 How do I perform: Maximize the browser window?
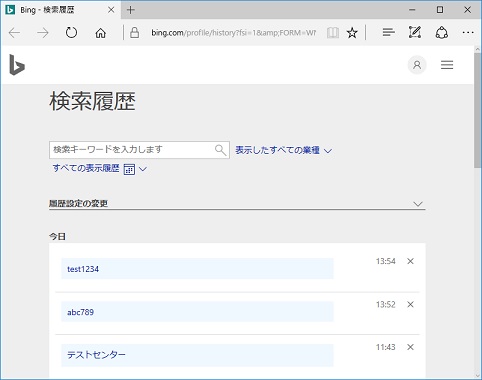tap(440, 10)
